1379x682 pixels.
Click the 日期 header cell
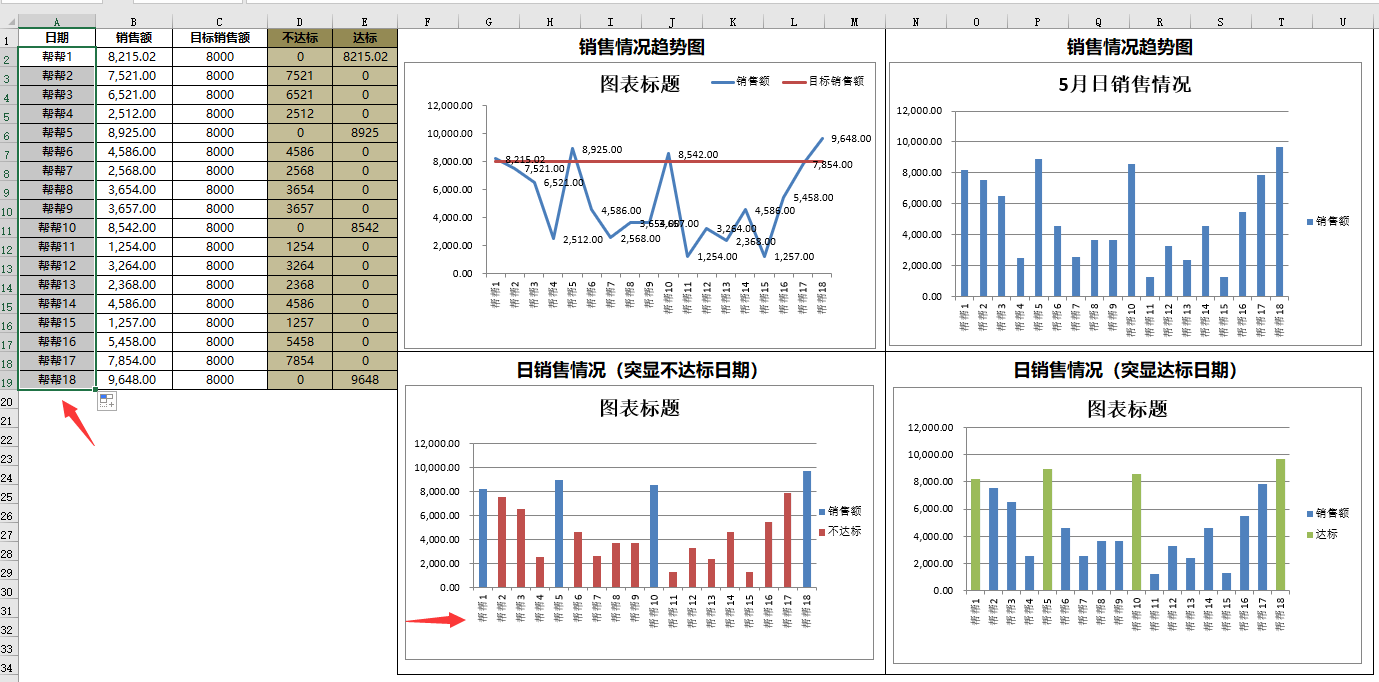coord(56,38)
